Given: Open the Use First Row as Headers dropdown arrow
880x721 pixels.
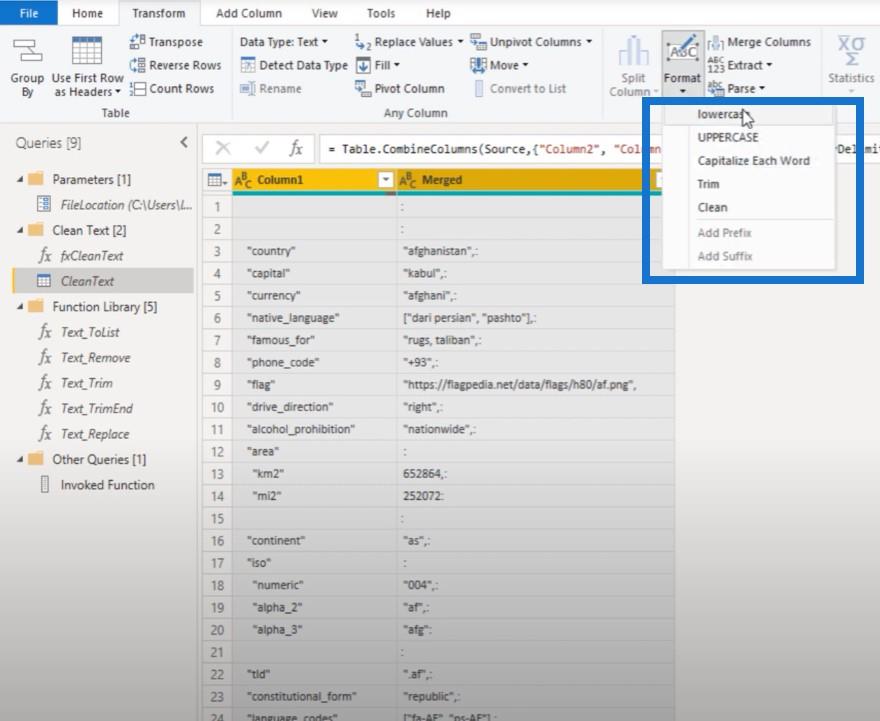Looking at the screenshot, I should [118, 92].
